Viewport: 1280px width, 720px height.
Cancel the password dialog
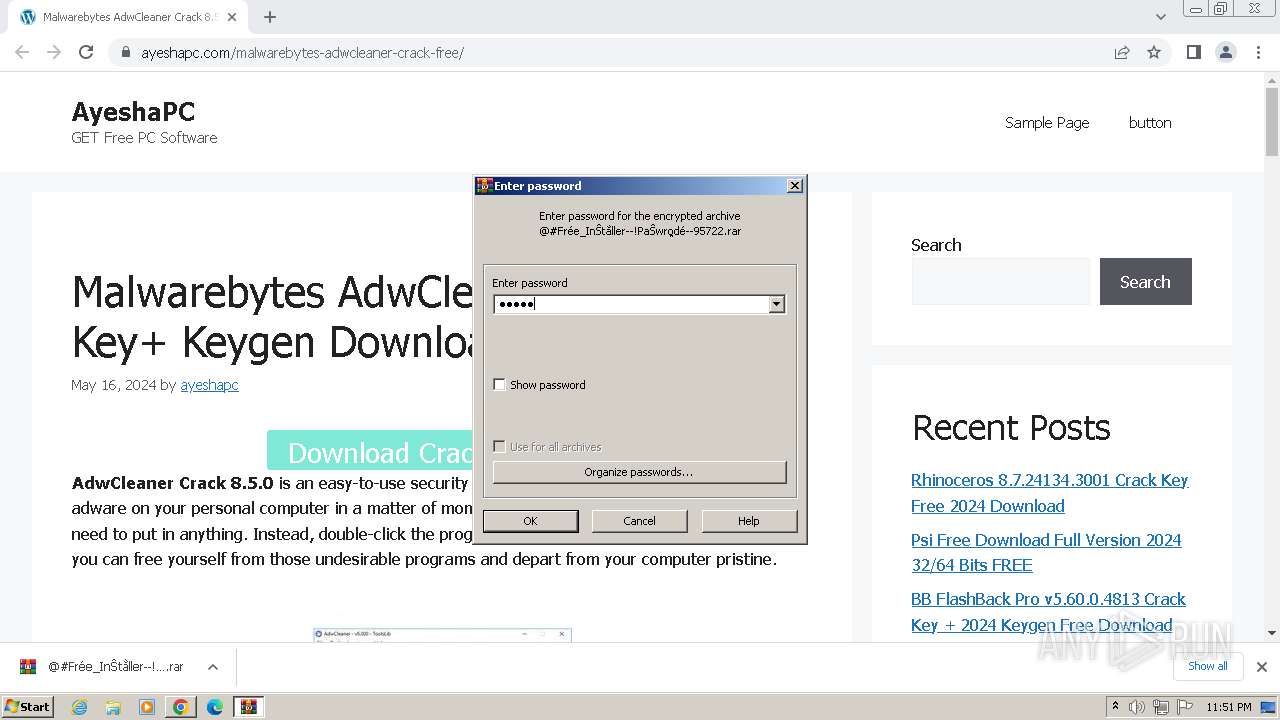[639, 521]
